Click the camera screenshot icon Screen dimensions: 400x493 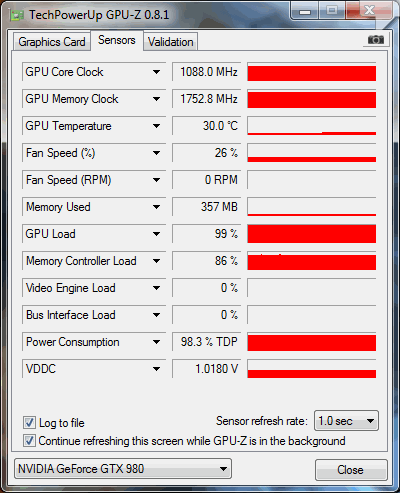pos(376,40)
